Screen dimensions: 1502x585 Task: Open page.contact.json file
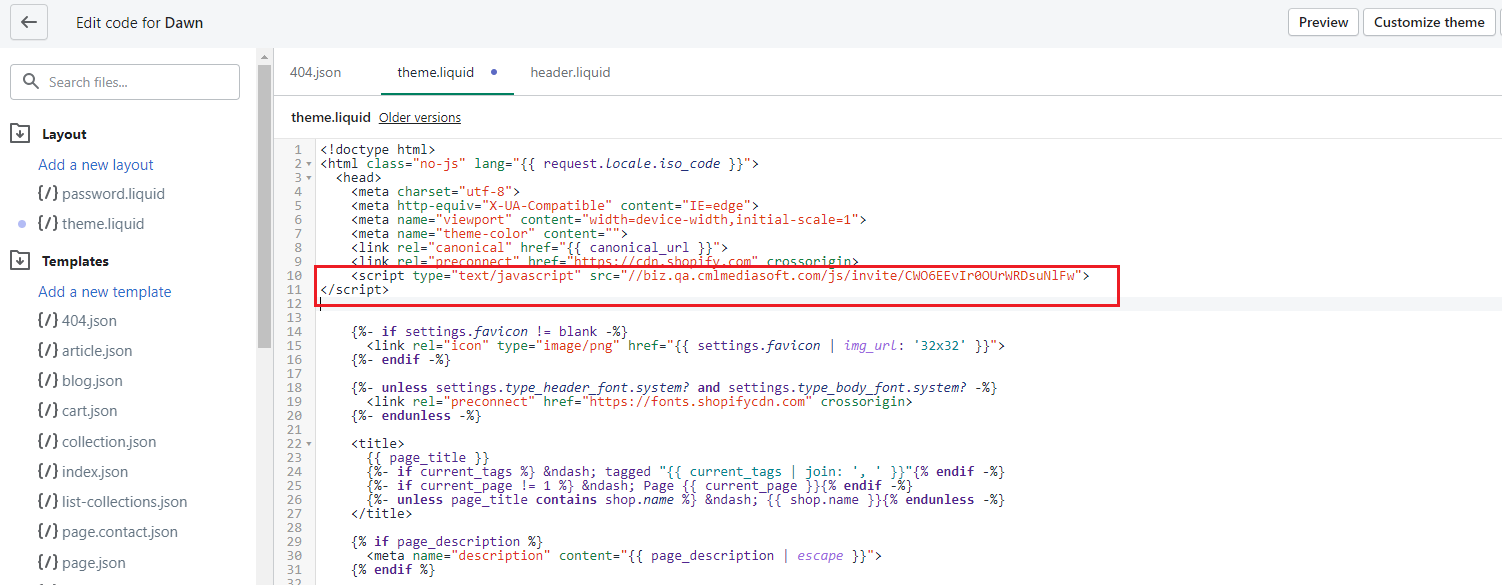(x=120, y=532)
